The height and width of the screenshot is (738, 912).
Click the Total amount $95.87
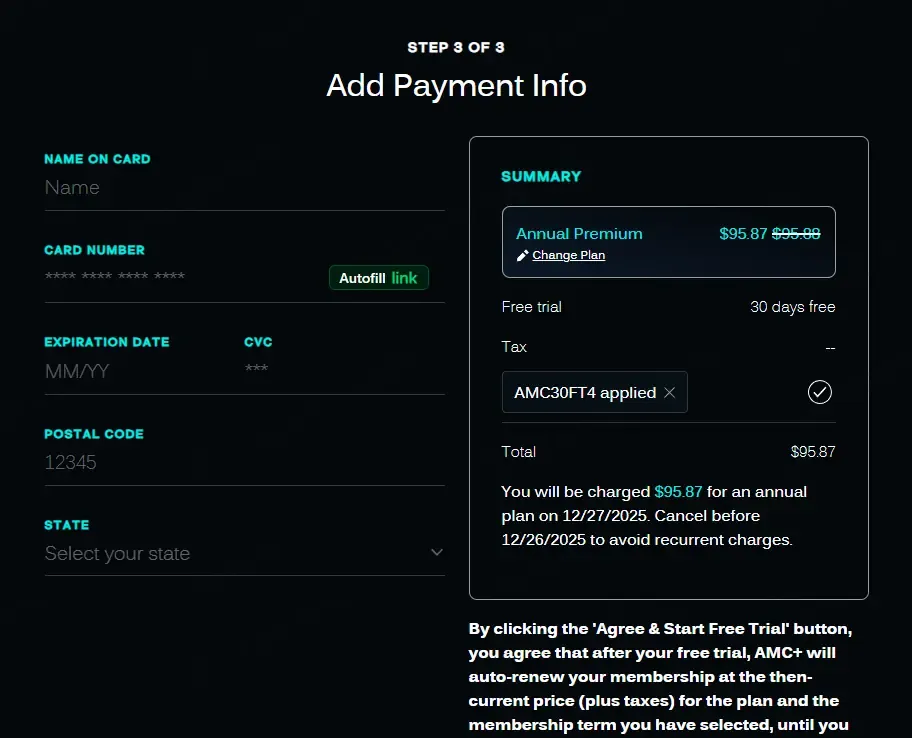click(812, 452)
